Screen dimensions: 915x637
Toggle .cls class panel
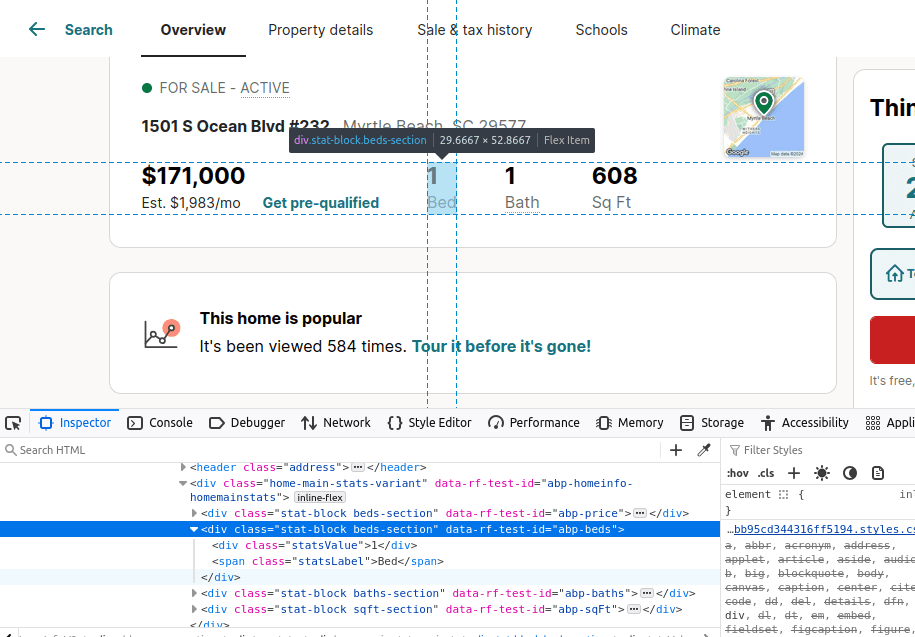tap(766, 473)
